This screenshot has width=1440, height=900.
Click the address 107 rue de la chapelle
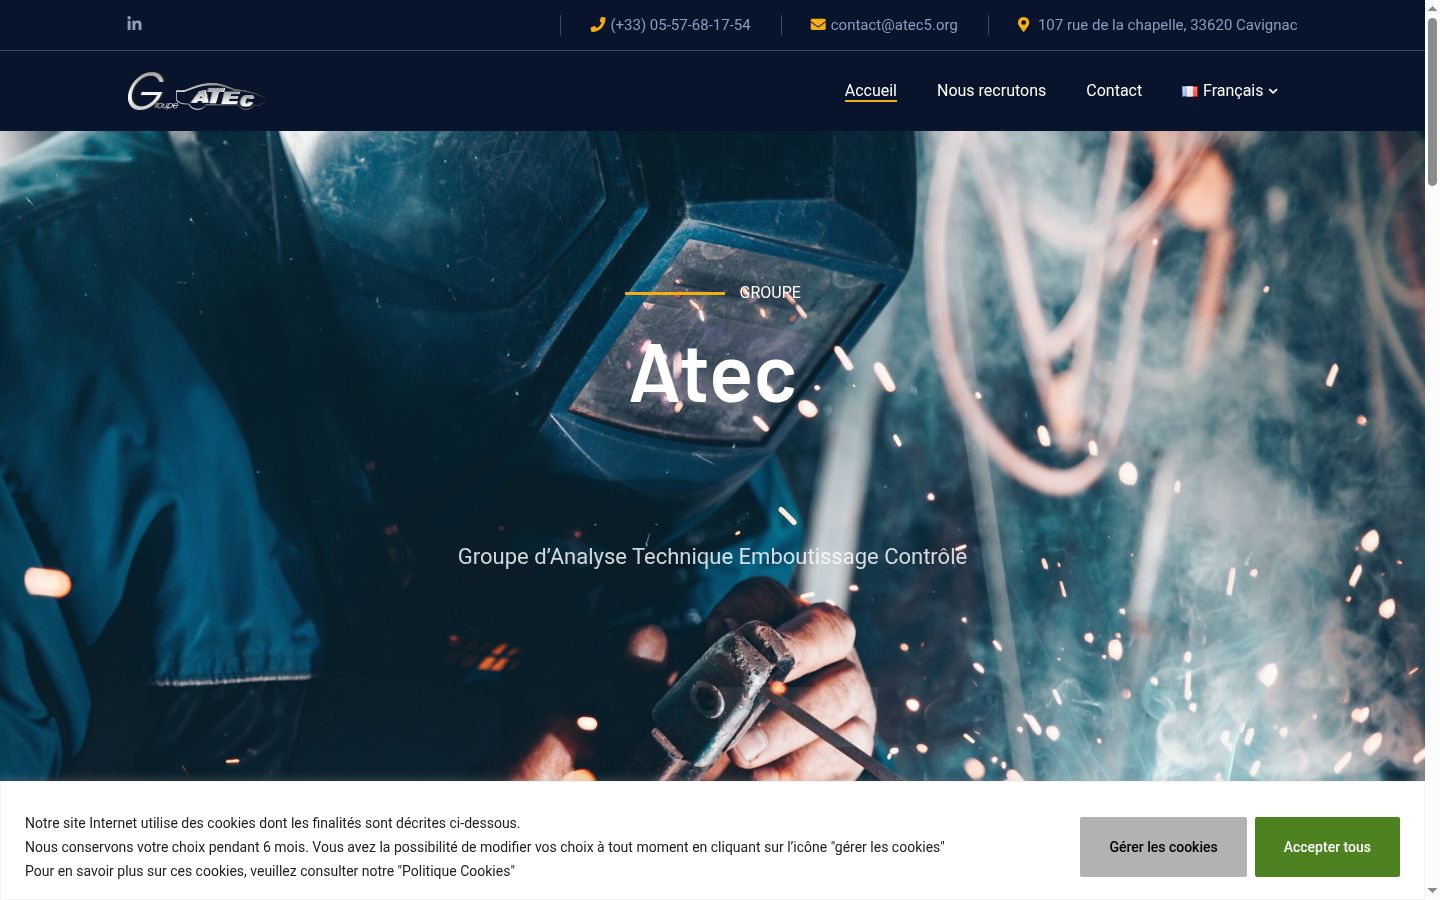(x=1167, y=25)
